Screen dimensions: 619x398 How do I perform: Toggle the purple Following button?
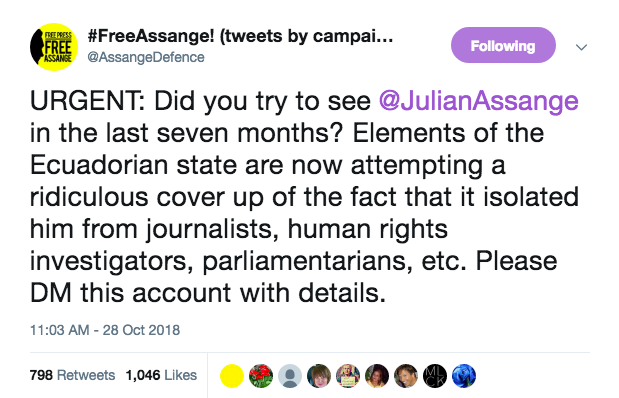pyautogui.click(x=503, y=45)
